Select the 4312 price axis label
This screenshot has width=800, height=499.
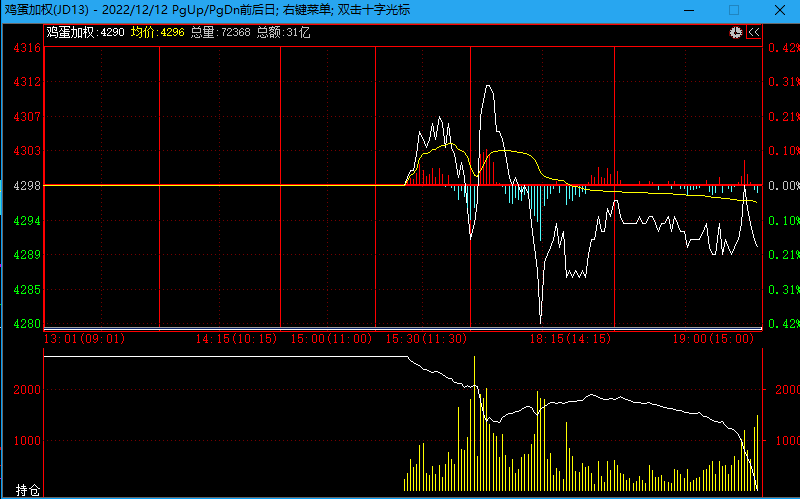27,82
